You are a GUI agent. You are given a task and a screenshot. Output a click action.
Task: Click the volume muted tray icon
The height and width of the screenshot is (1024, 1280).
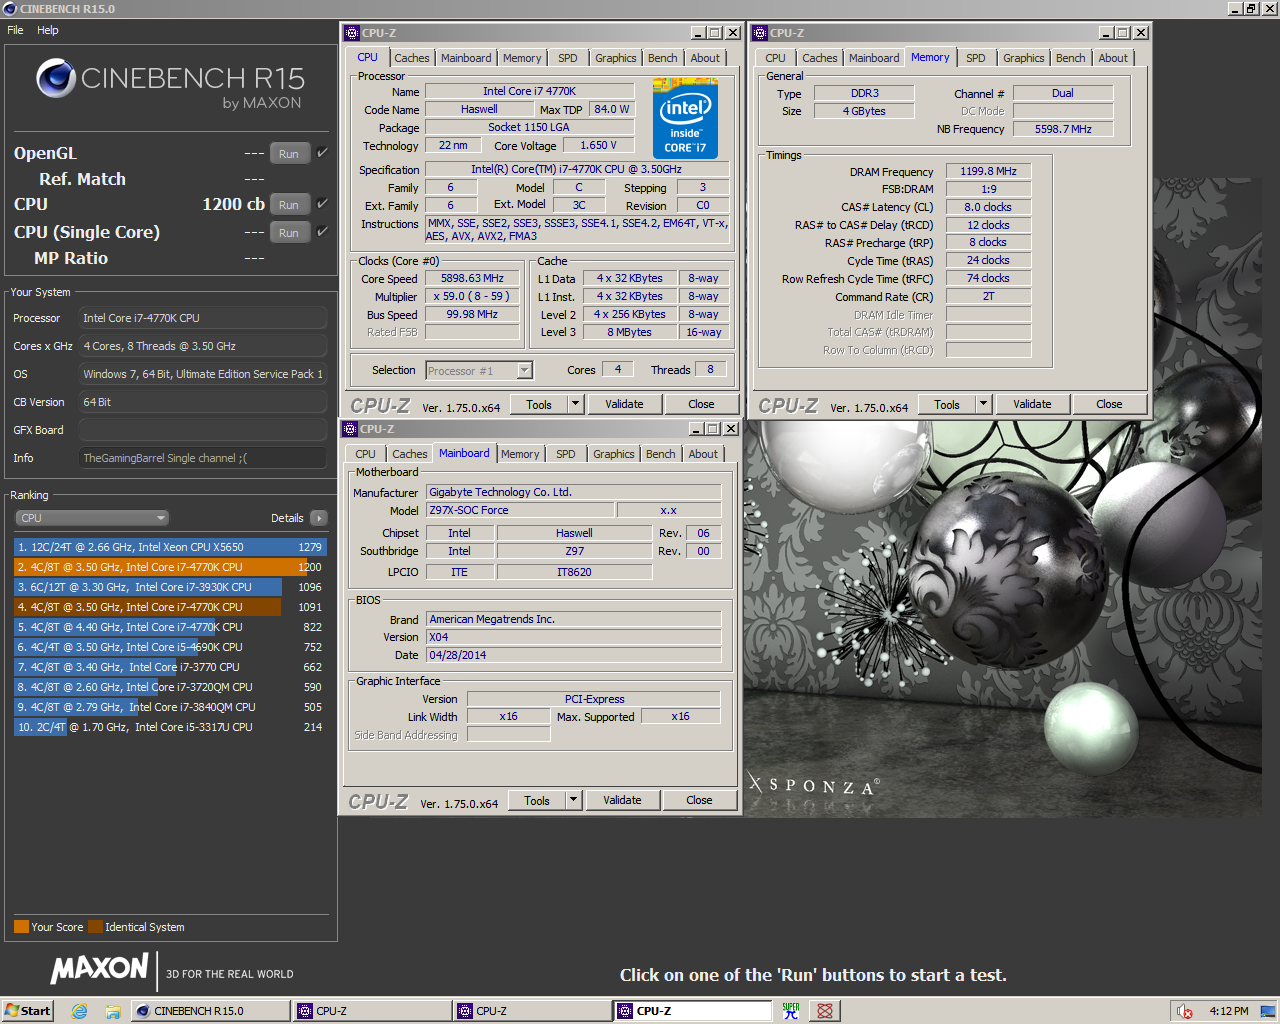coord(1184,1011)
